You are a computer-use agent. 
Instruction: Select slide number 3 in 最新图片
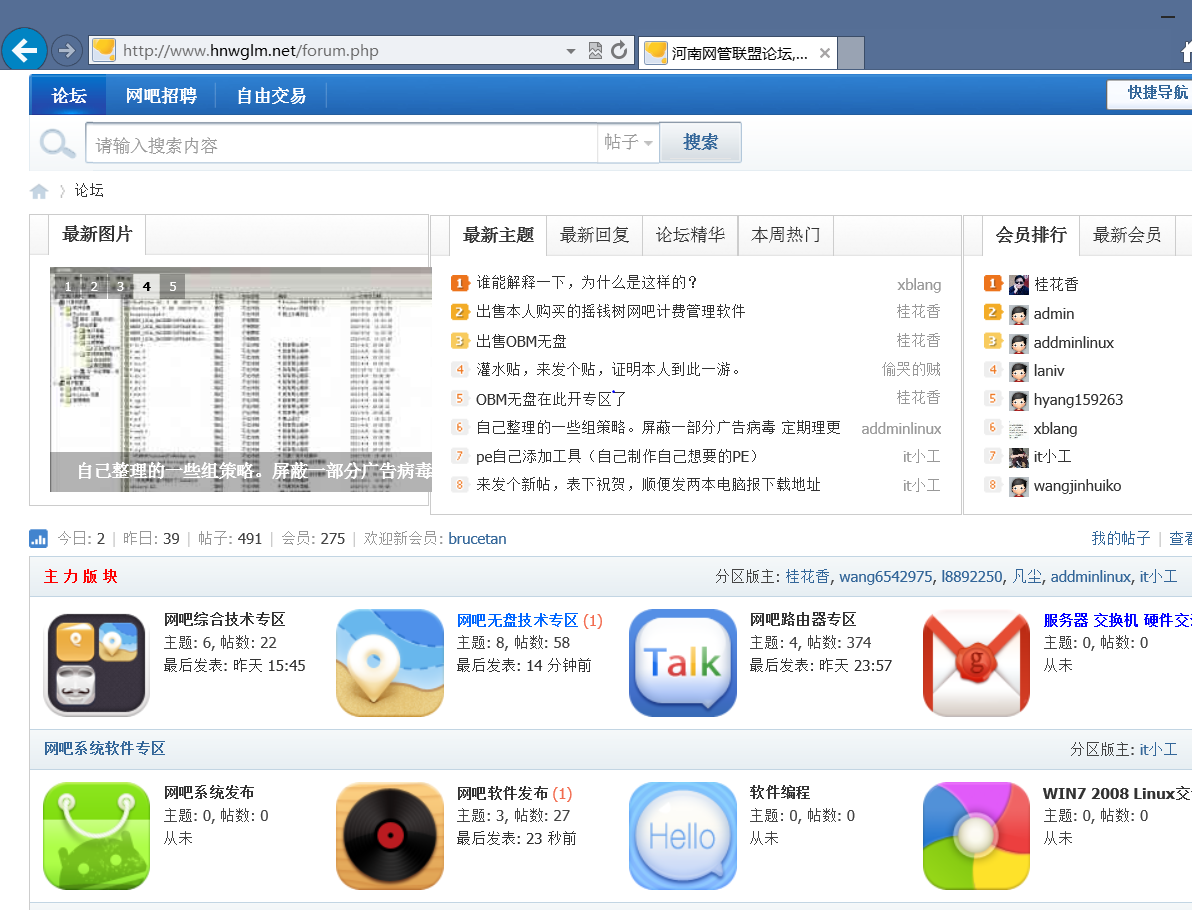120,286
